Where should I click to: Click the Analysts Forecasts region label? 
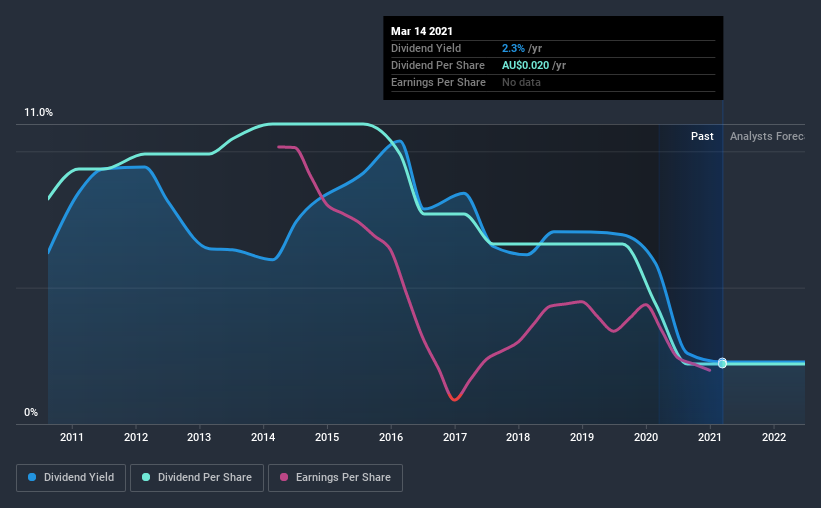tap(767, 137)
